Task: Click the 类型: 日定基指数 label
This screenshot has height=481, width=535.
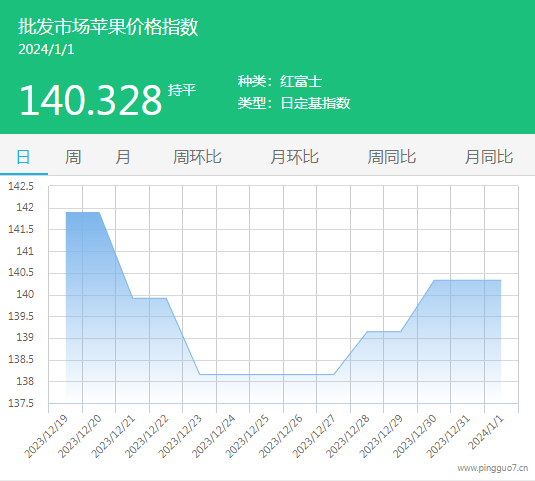Action: pos(294,103)
